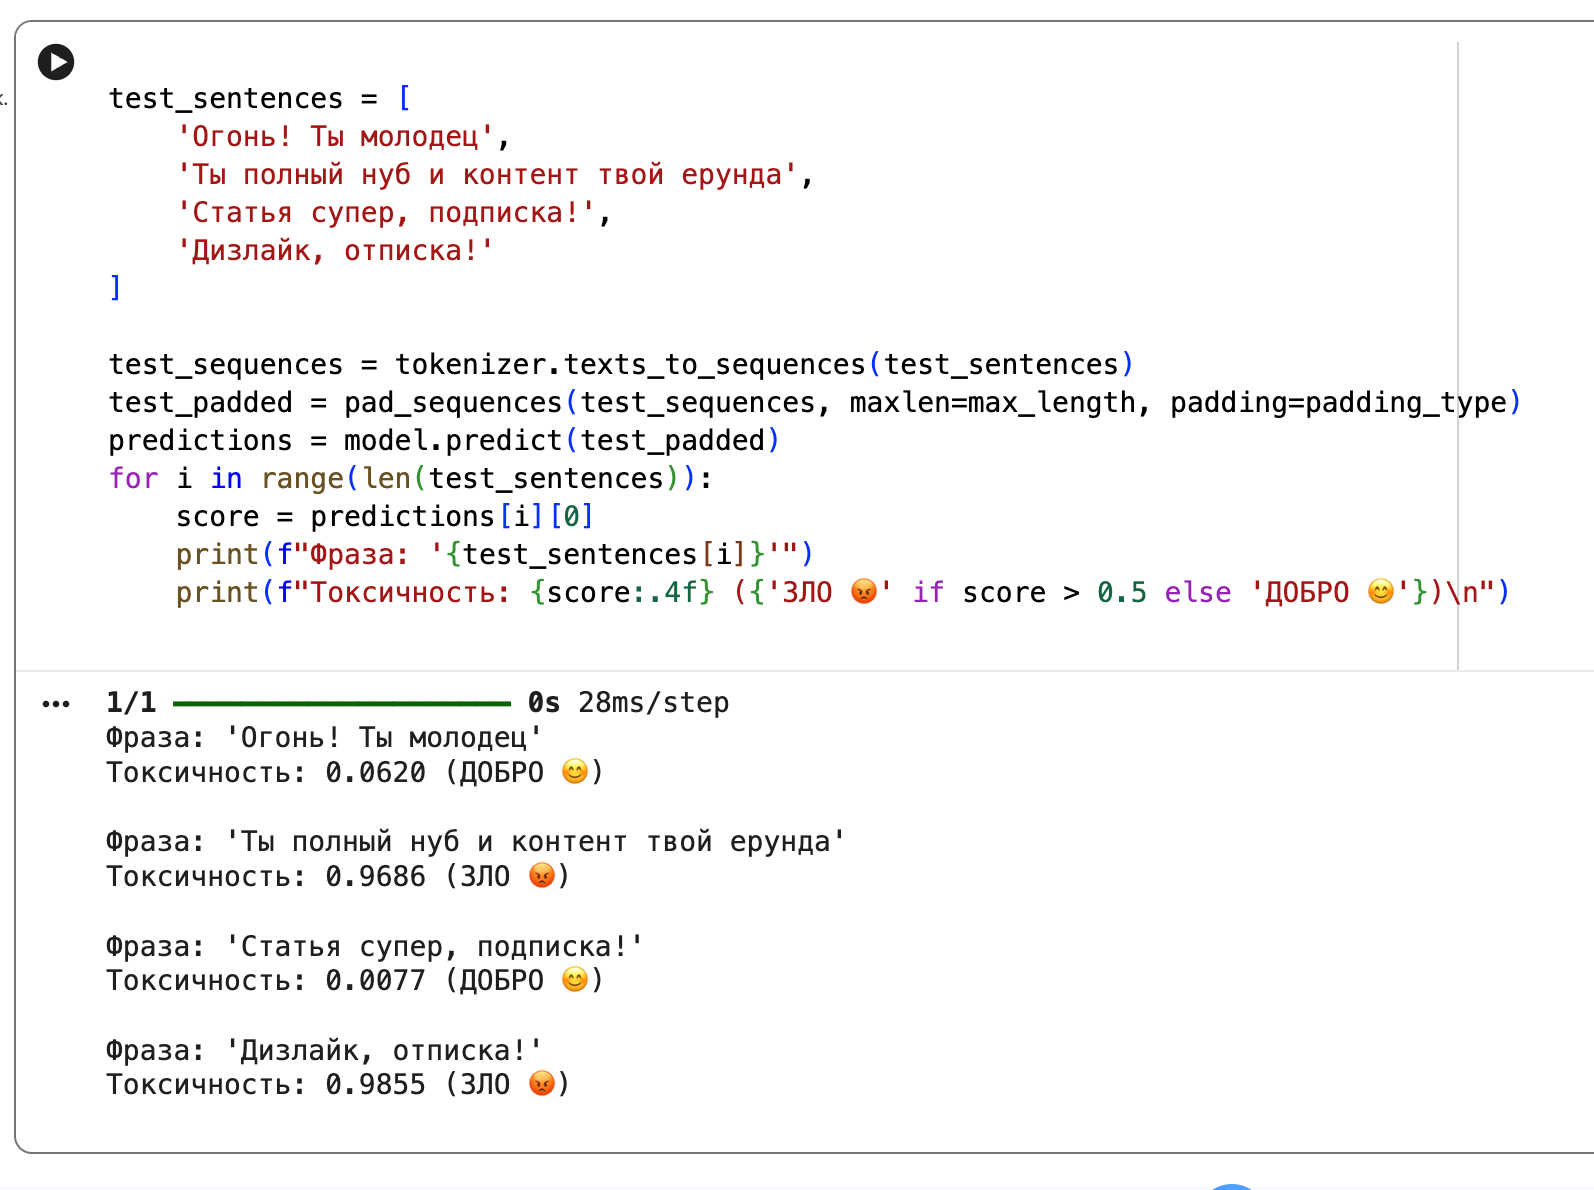The image size is (1594, 1190).
Task: Click the 28ms/step timing text in output
Action: [x=653, y=703]
